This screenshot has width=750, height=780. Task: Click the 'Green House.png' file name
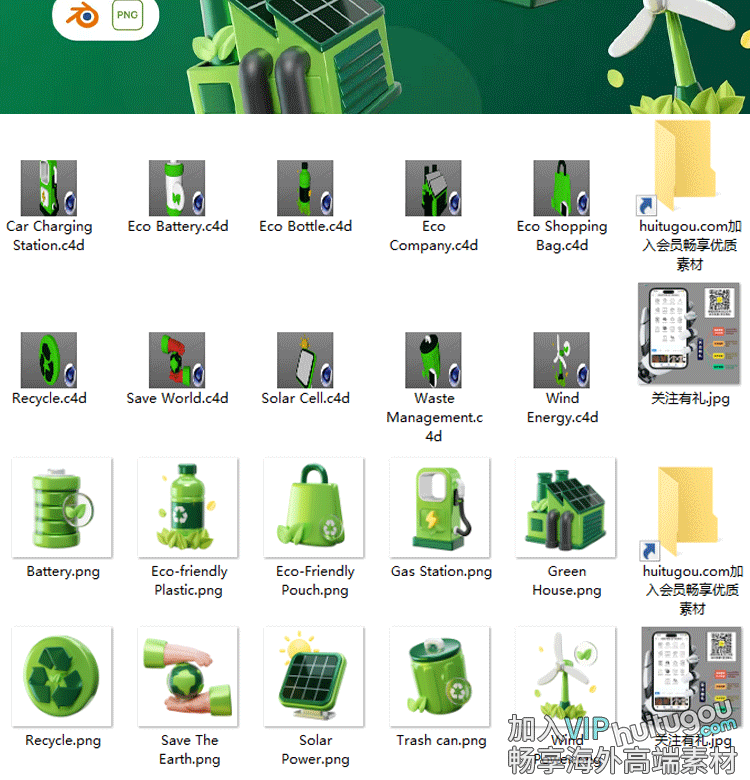pos(567,581)
